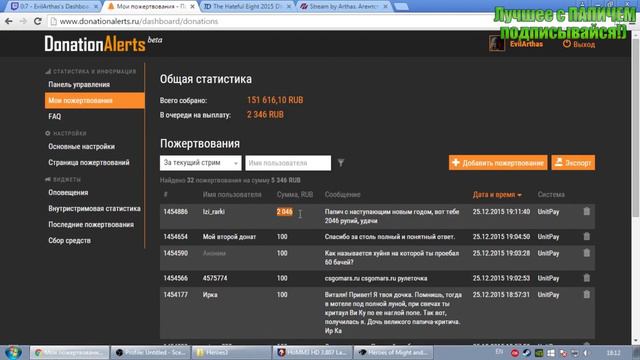Apply the donations filter funnel icon
This screenshot has height=360, width=640.
tap(341, 163)
